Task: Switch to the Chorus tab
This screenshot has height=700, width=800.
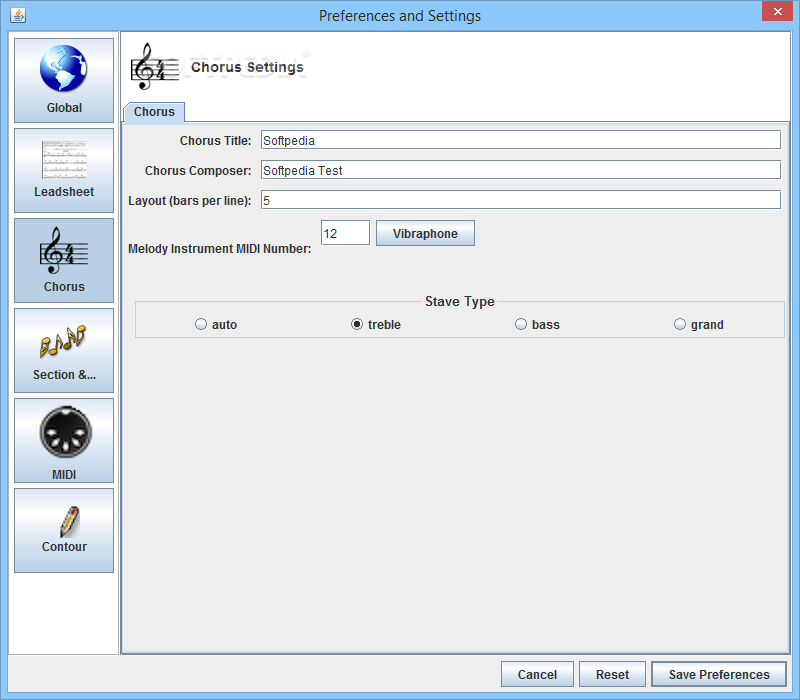Action: point(154,112)
